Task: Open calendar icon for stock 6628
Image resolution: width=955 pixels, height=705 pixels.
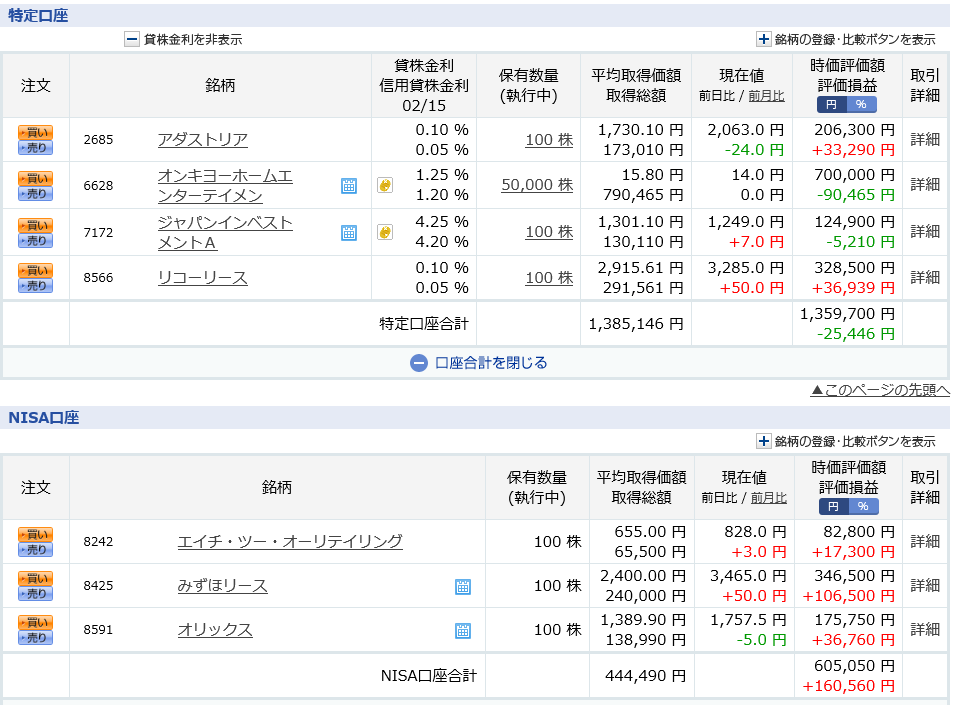Action: coord(349,186)
